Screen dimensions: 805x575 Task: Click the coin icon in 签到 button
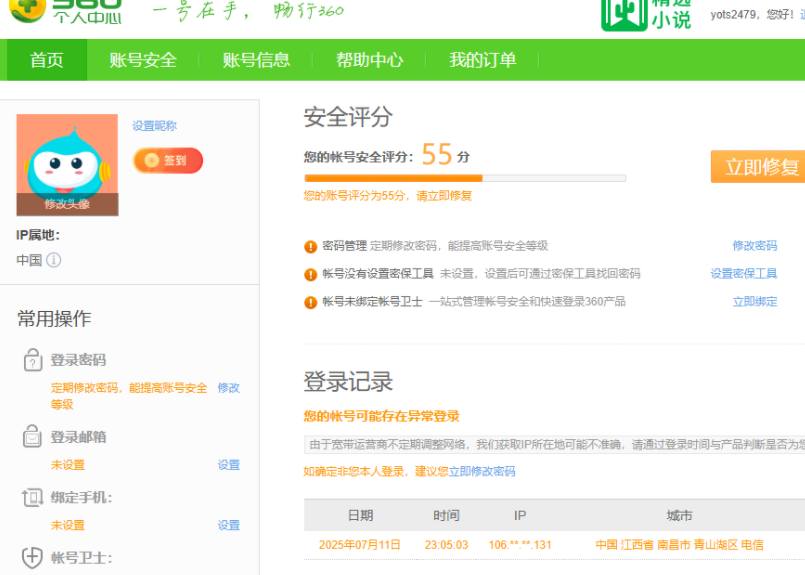pyautogui.click(x=151, y=160)
